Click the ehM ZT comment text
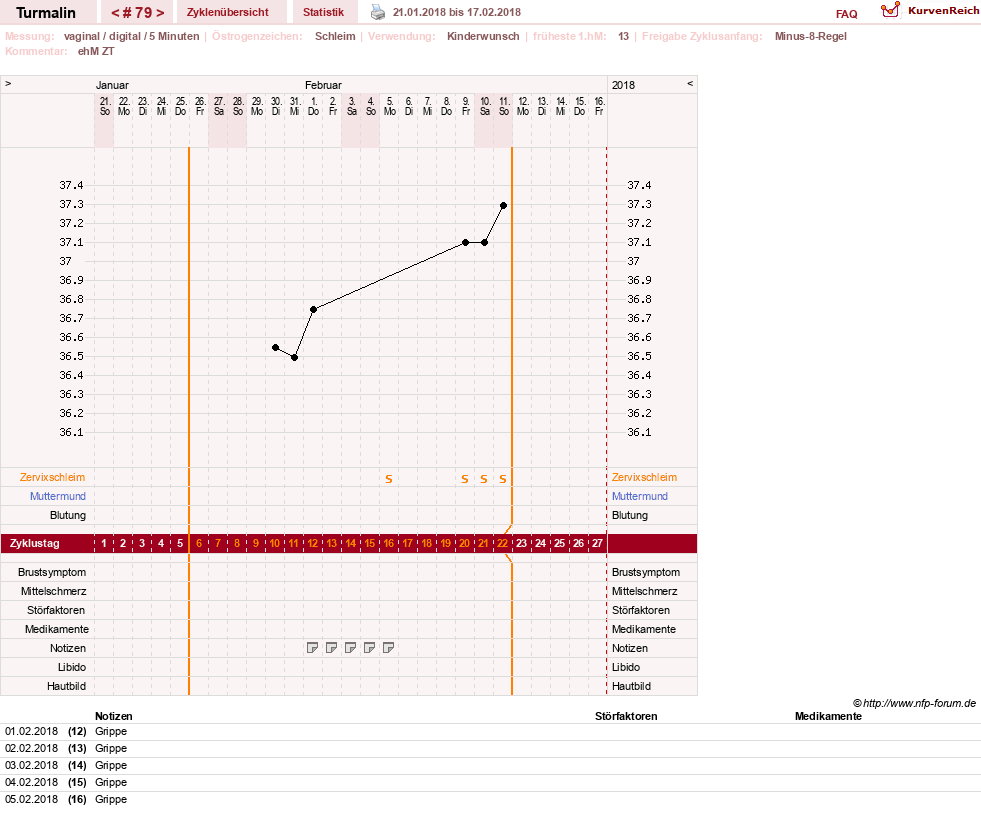 click(x=96, y=51)
